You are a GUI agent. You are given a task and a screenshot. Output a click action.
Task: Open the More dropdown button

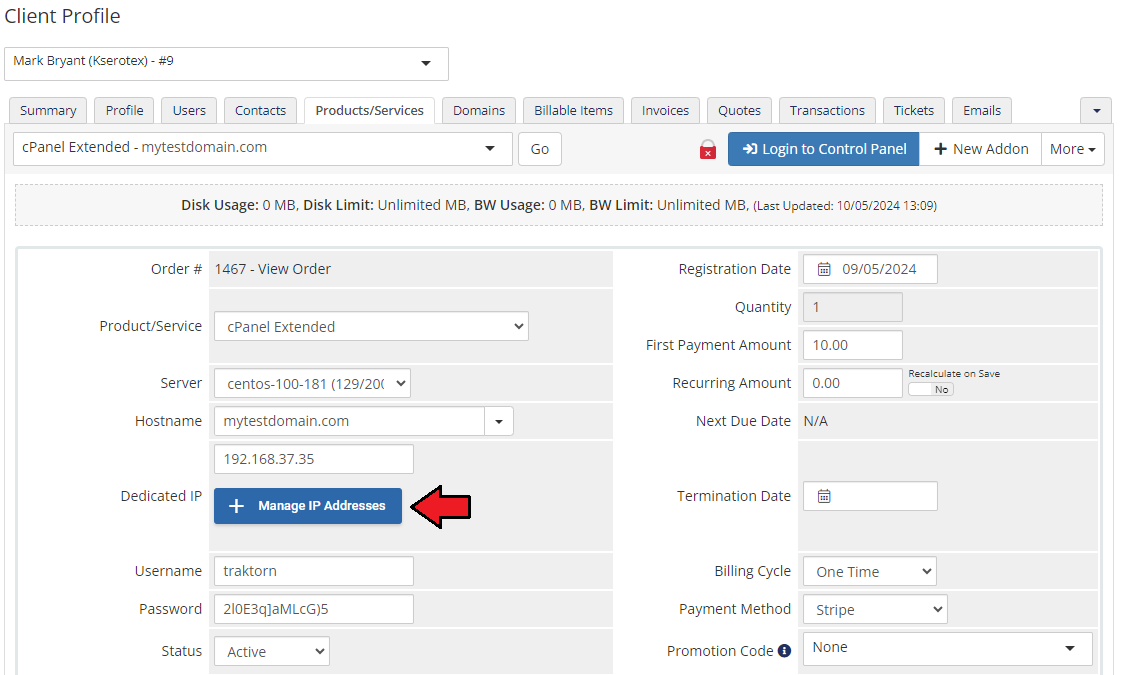(x=1072, y=149)
